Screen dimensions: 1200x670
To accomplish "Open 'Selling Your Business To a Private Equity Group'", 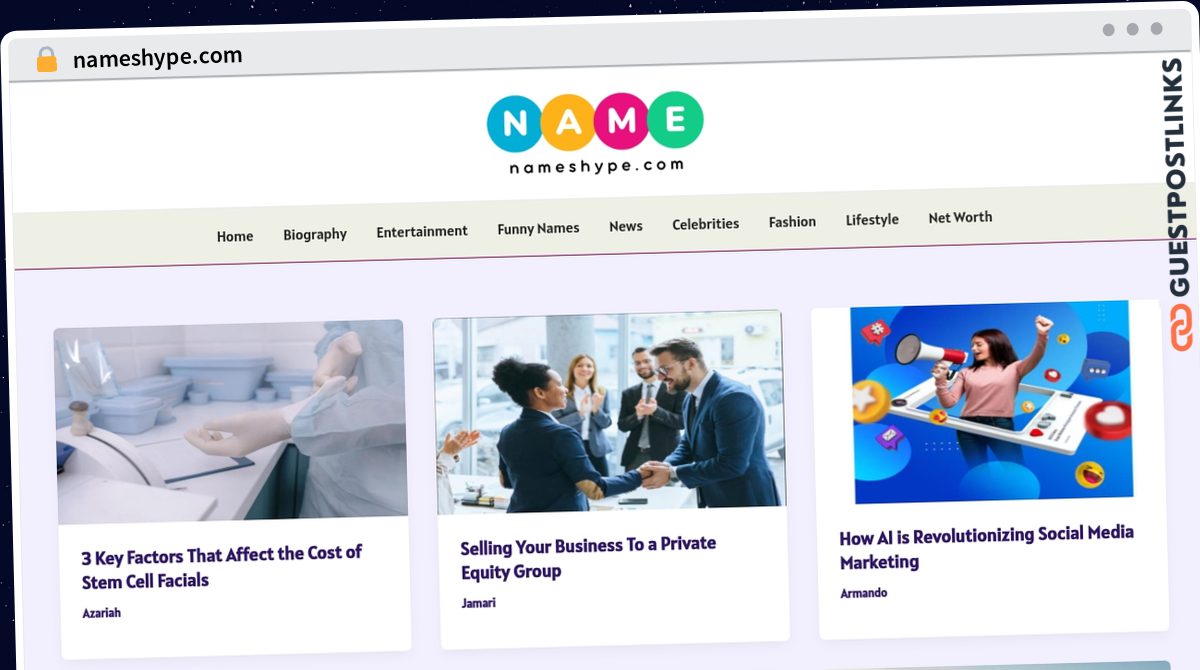I will (588, 558).
